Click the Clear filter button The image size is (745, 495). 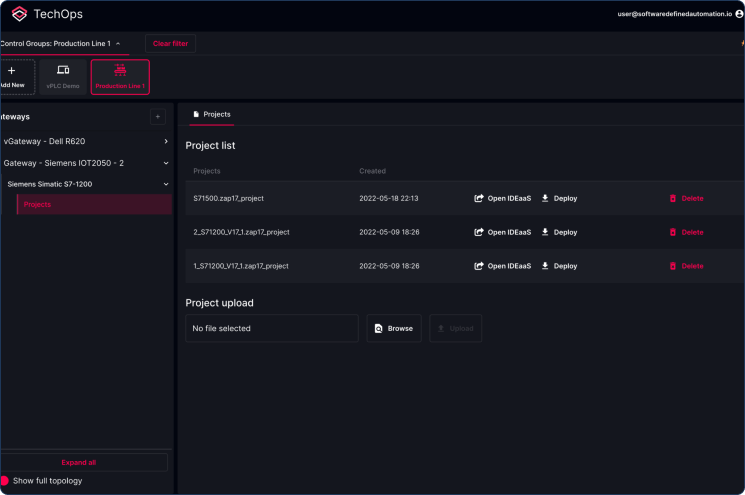[171, 44]
